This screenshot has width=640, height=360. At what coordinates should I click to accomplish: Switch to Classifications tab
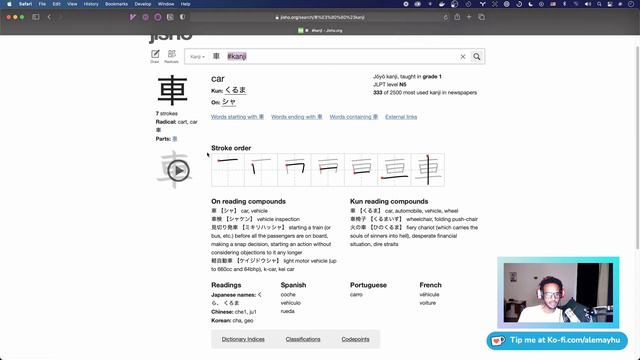[x=303, y=339]
